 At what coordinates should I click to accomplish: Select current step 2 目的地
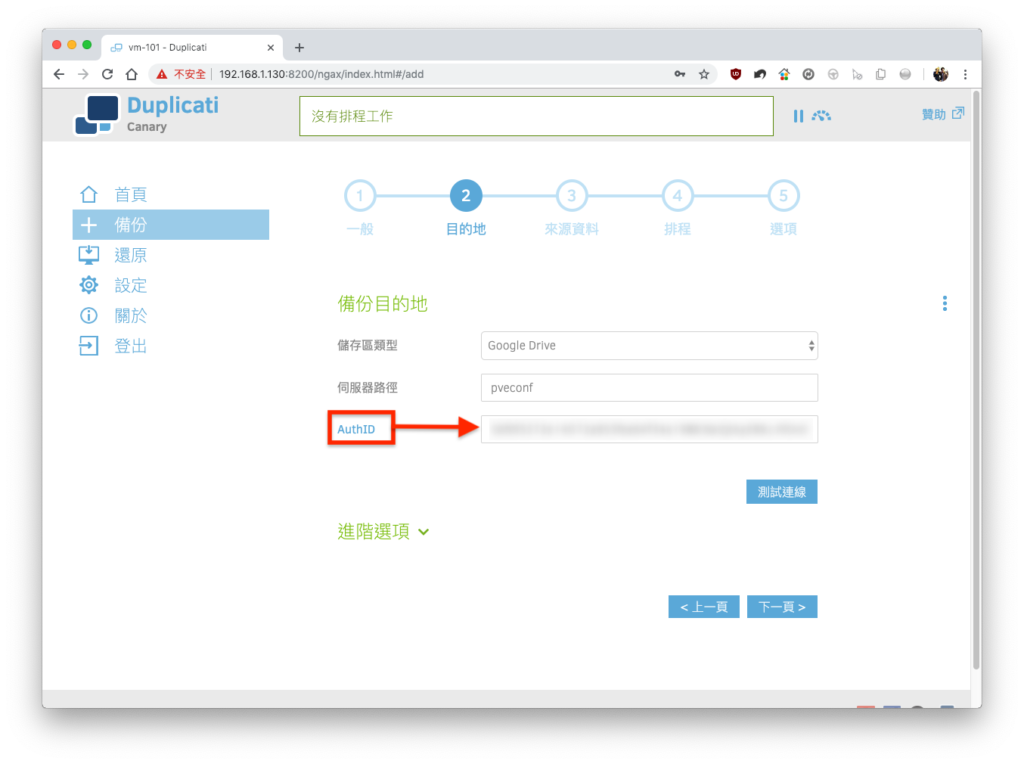coord(466,196)
